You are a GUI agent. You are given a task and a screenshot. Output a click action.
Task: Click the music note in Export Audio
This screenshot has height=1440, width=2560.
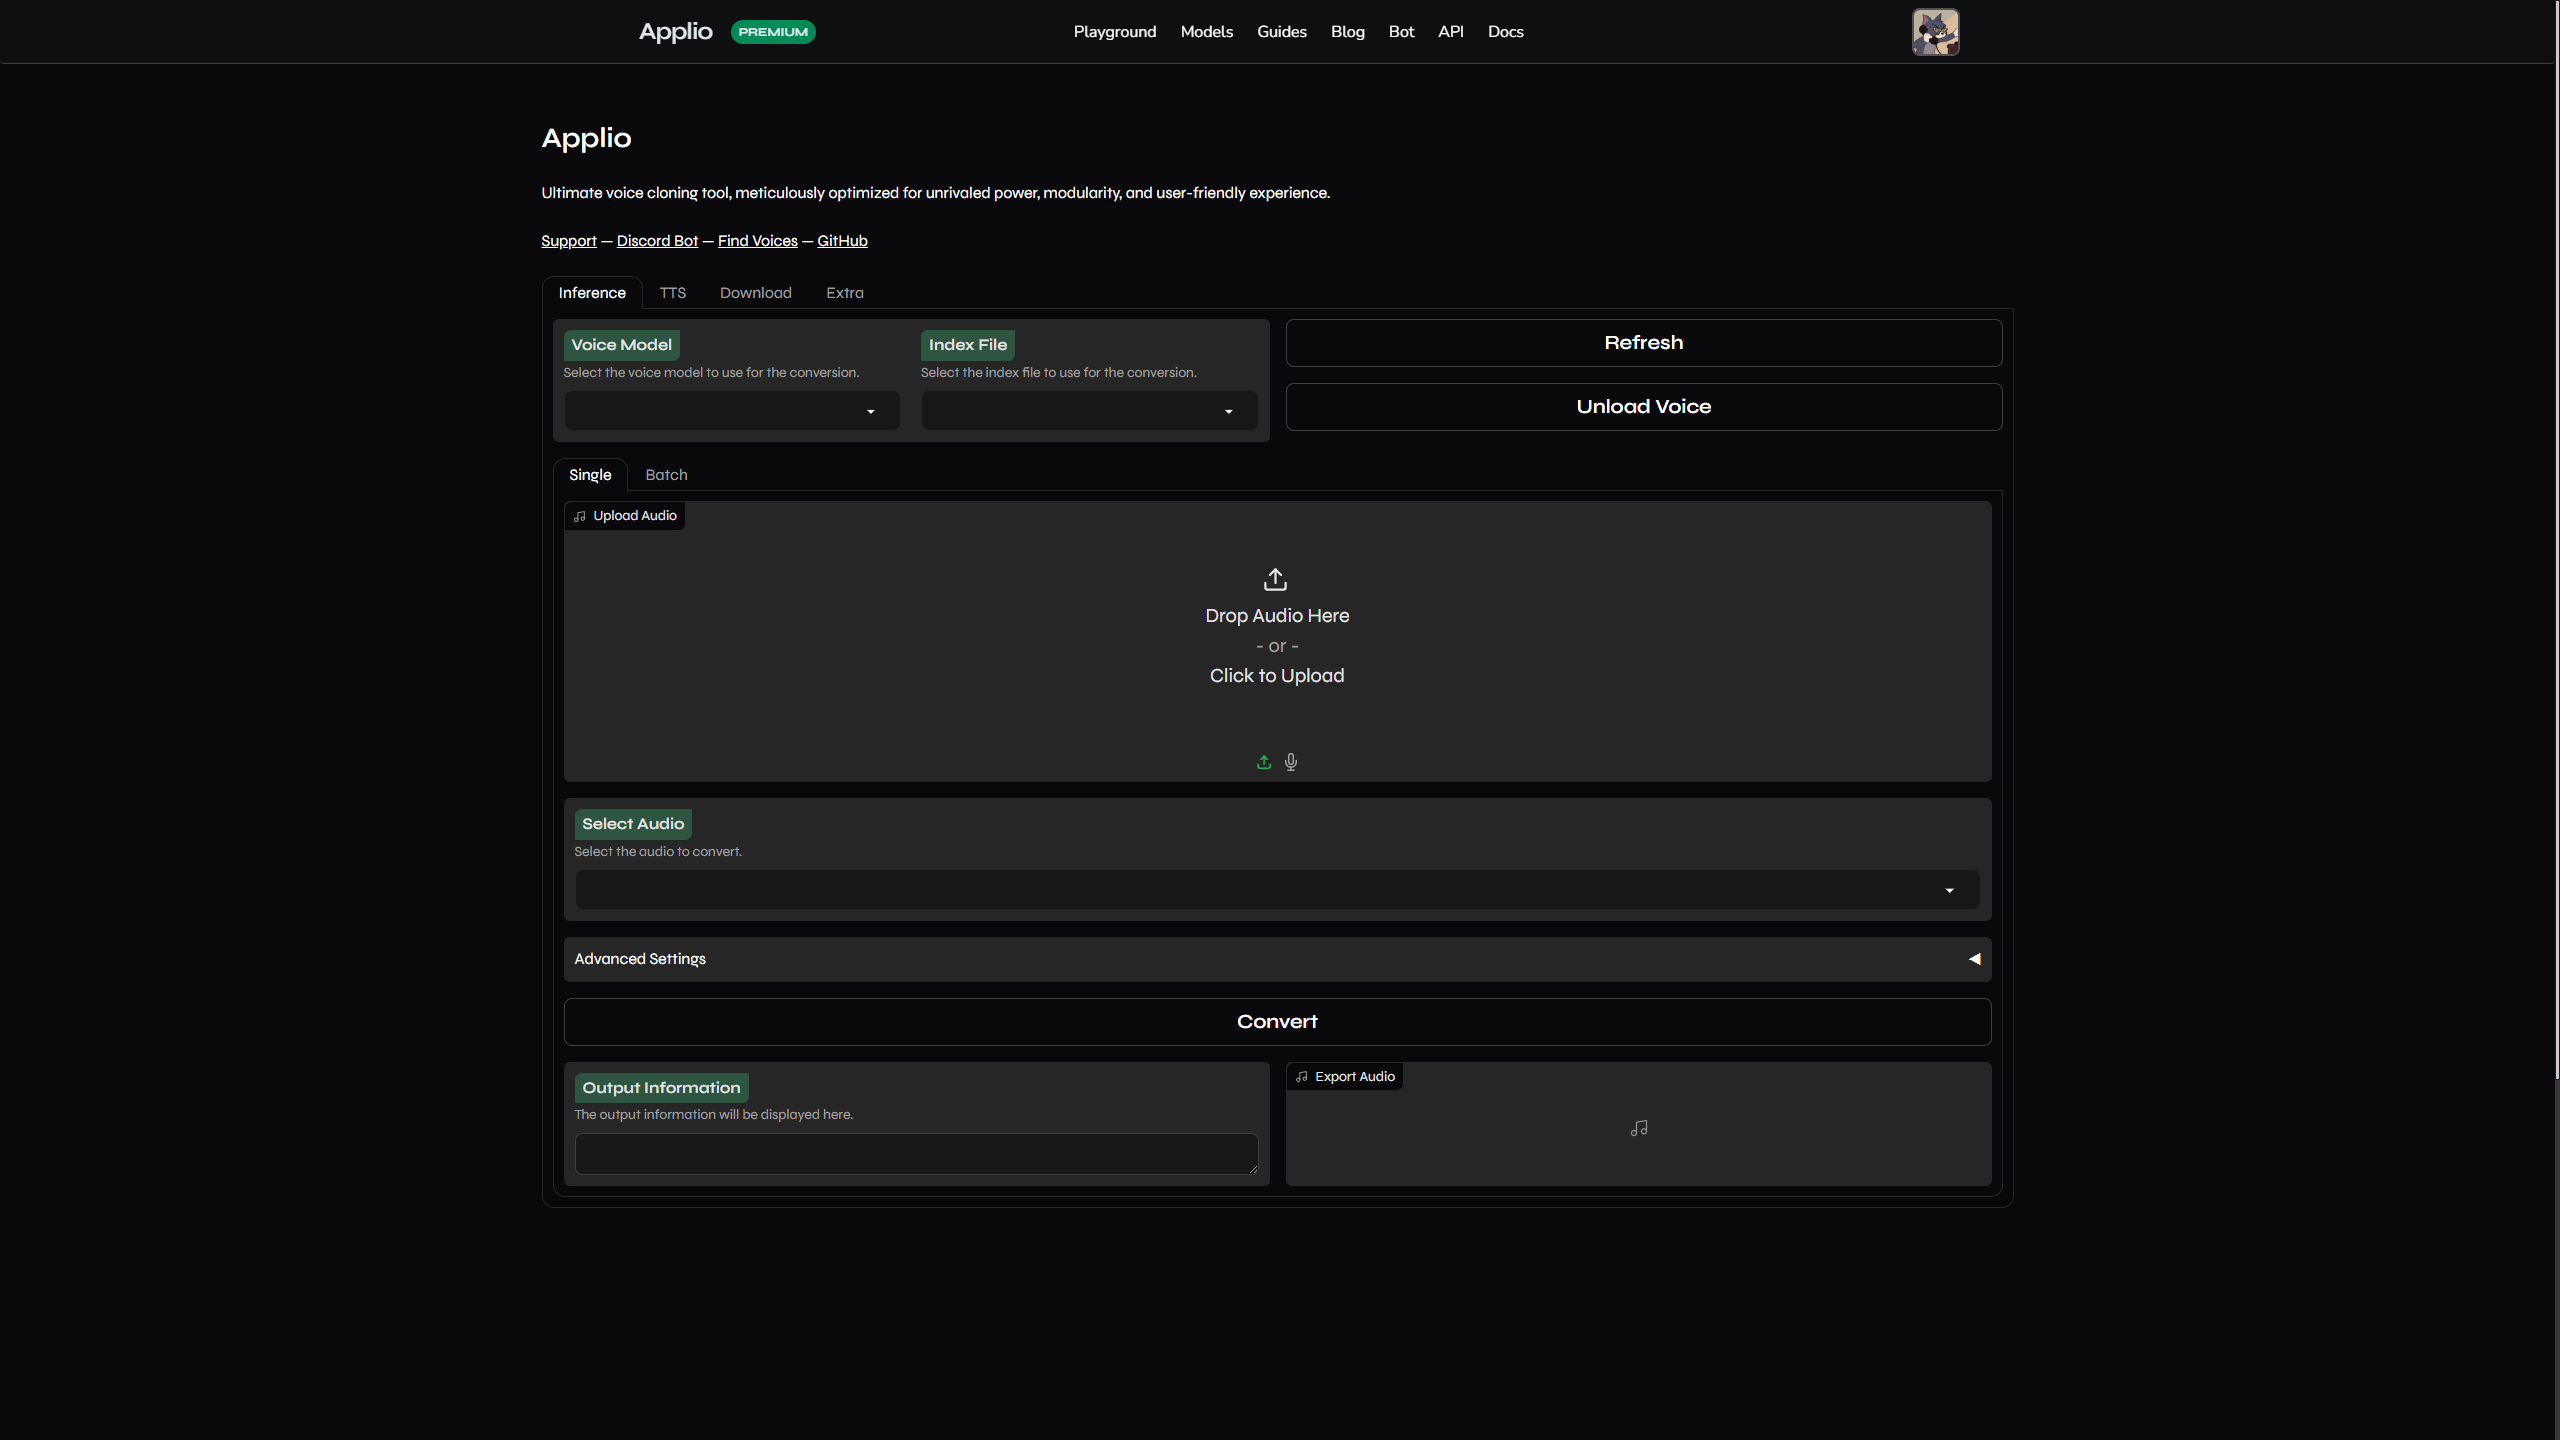pyautogui.click(x=1638, y=1128)
